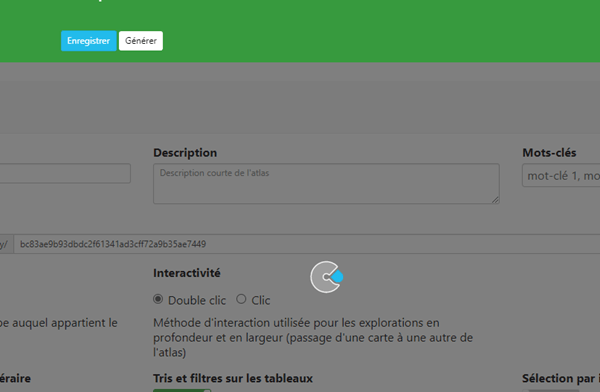Click the partially visible name input field at left
This screenshot has width=600, height=392.
[65, 173]
